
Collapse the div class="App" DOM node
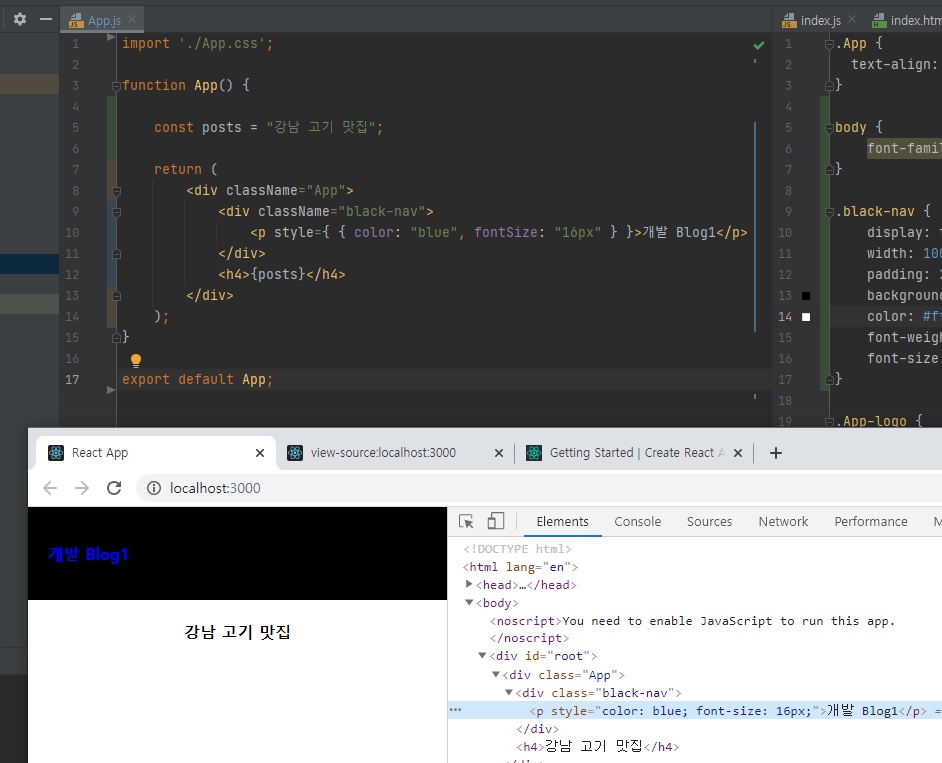[496, 675]
